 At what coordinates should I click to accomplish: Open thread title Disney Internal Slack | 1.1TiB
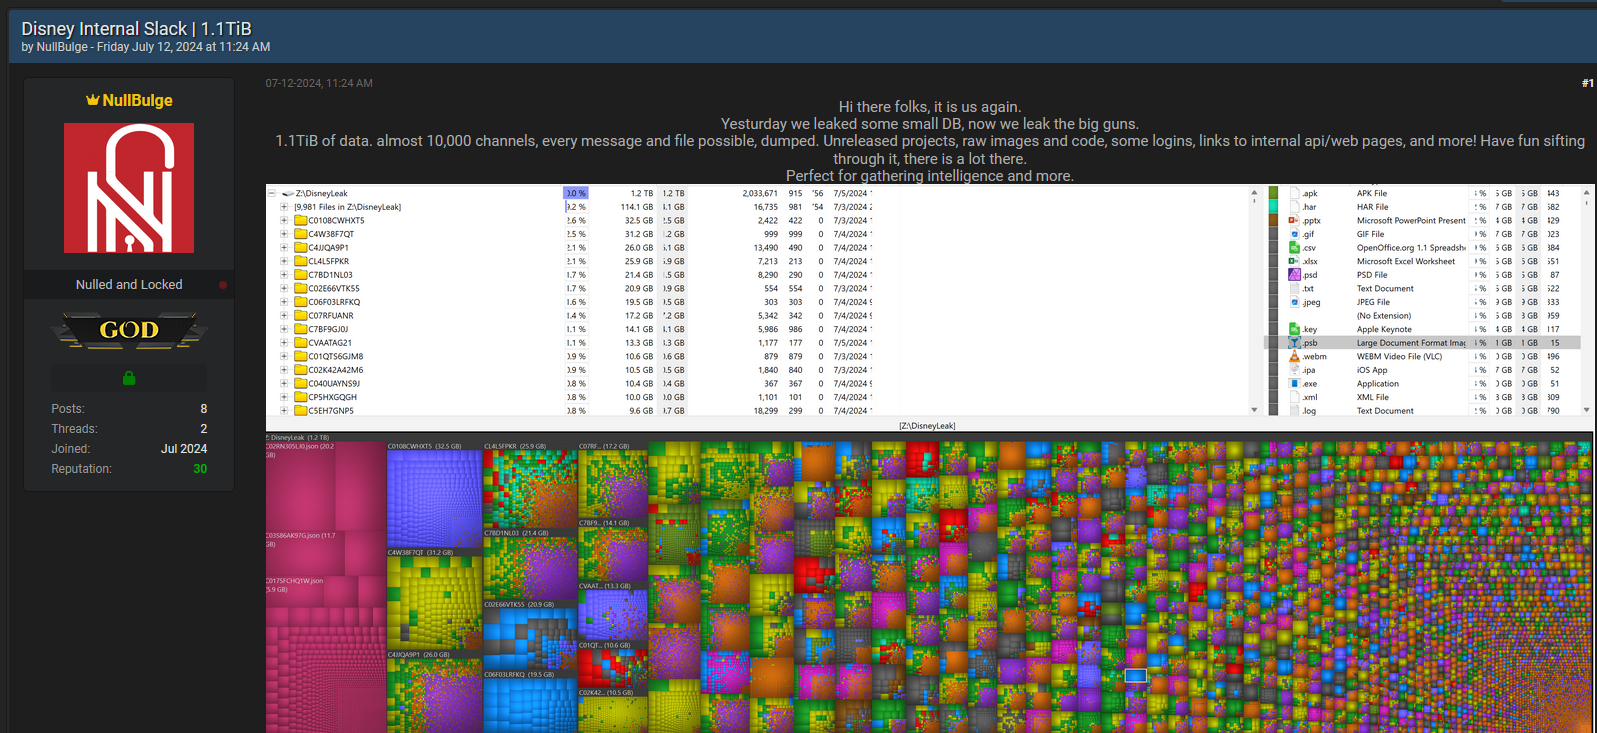pos(136,29)
